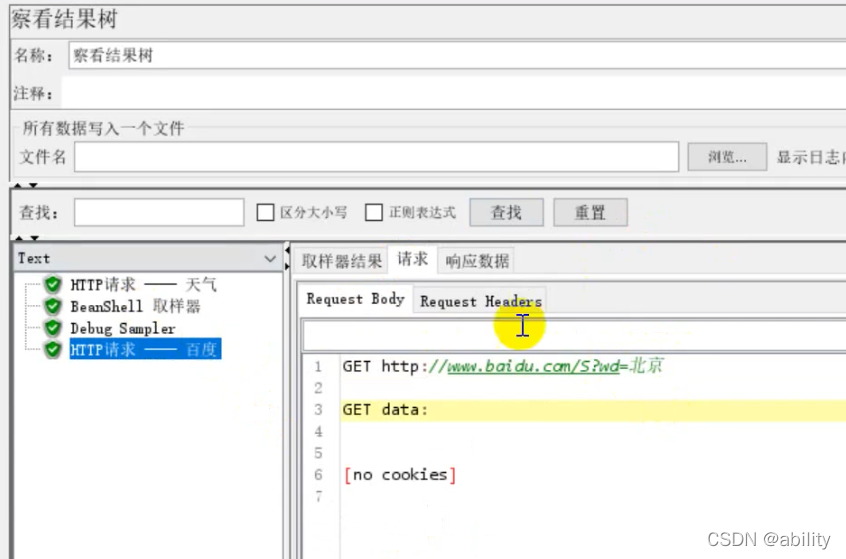
Task: Open the www.baidu.com link in request body
Action: 534,366
